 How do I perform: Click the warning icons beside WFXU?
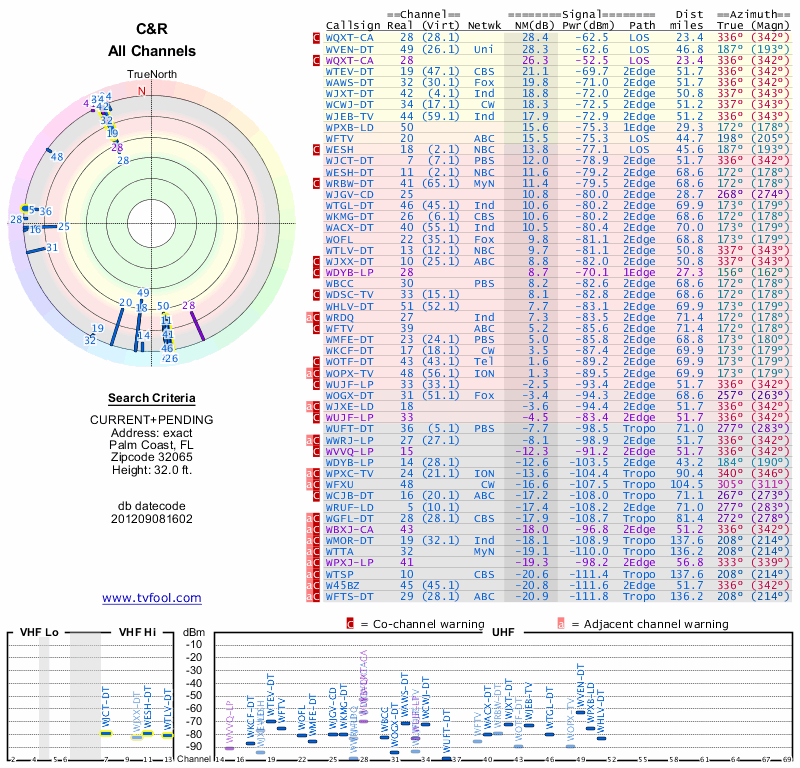(313, 483)
